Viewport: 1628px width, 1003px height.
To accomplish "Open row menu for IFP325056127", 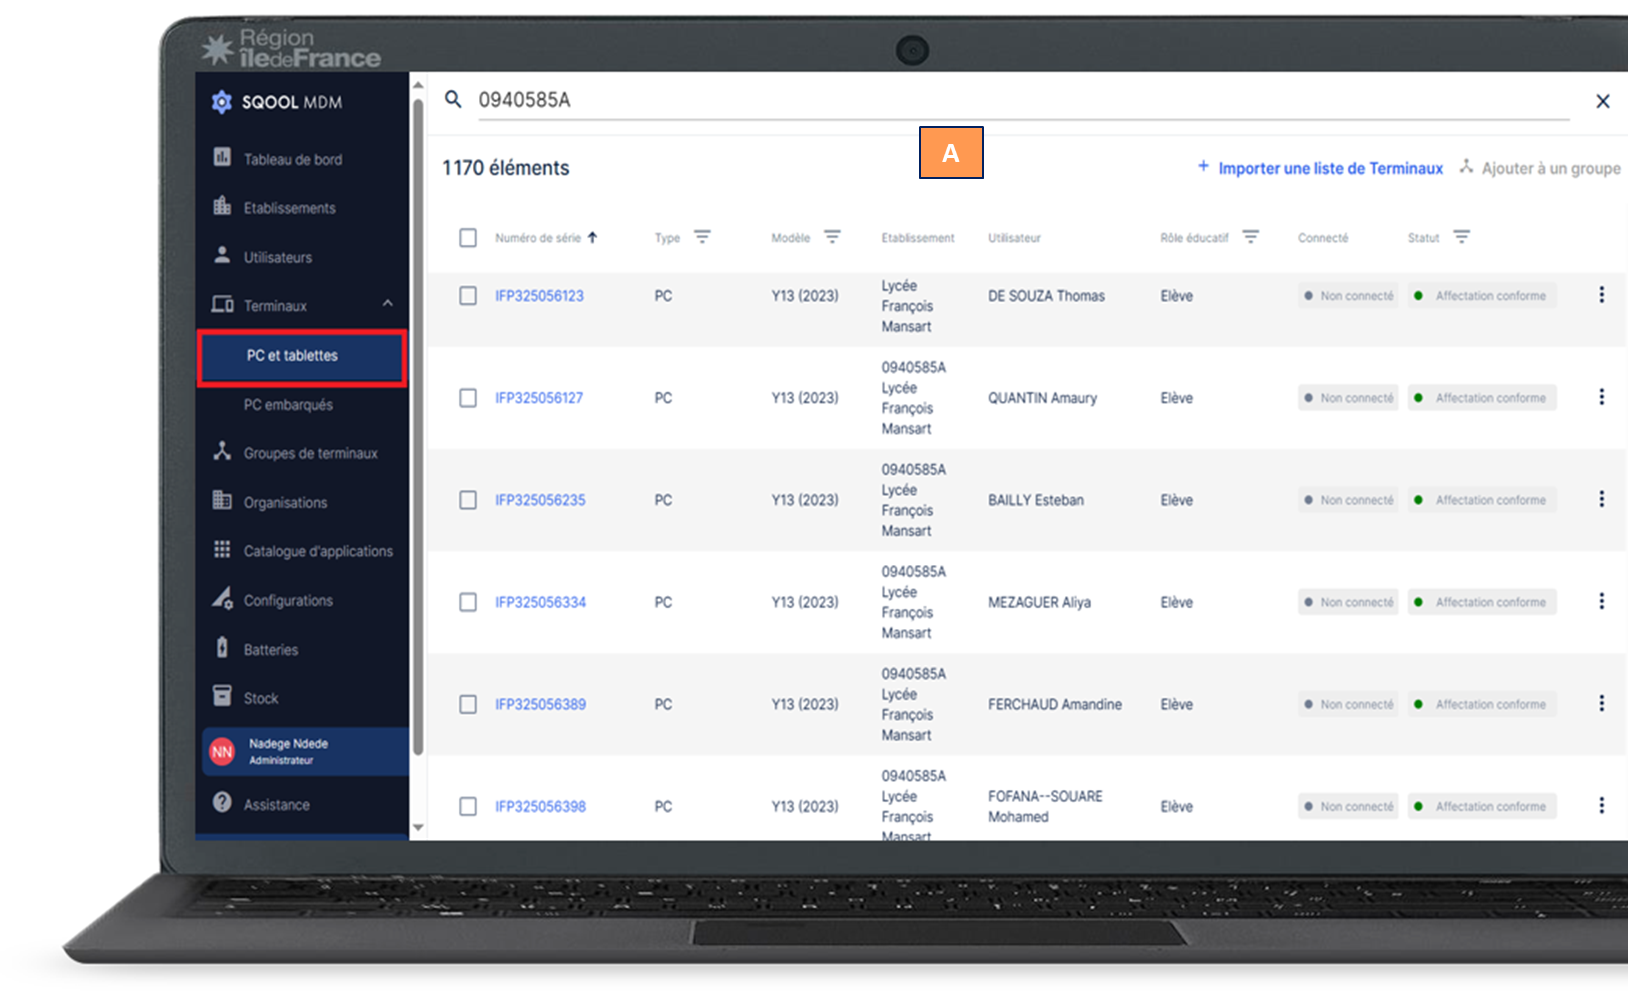I will [1601, 397].
